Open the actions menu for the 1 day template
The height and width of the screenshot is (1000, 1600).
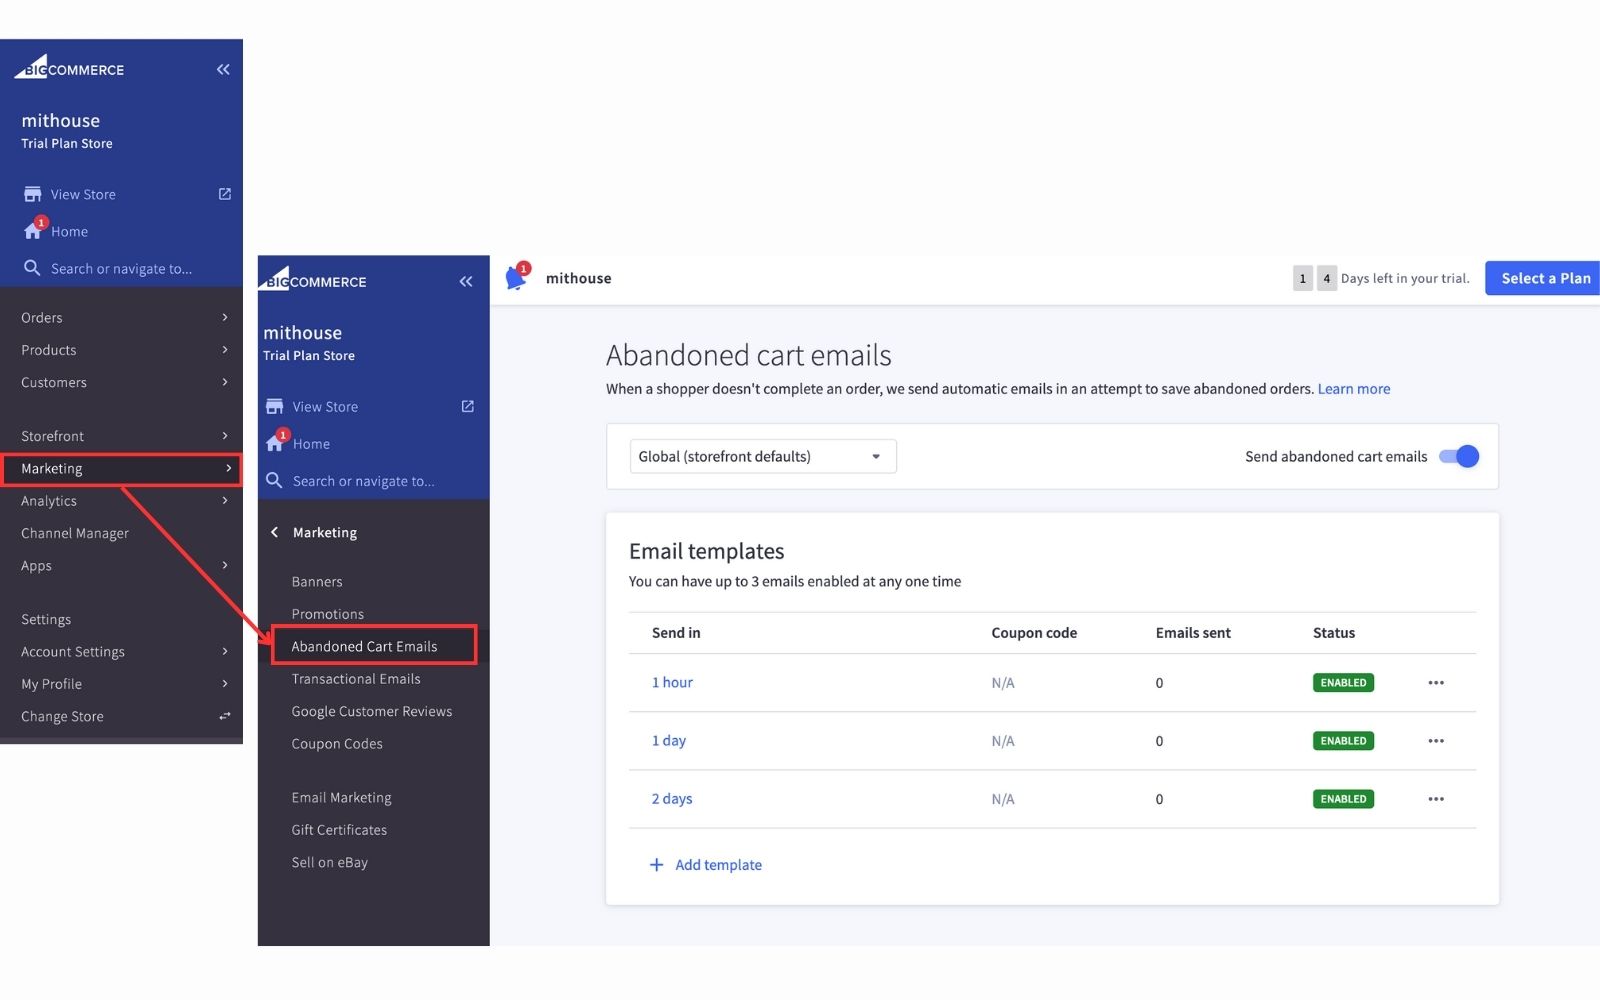coord(1436,740)
